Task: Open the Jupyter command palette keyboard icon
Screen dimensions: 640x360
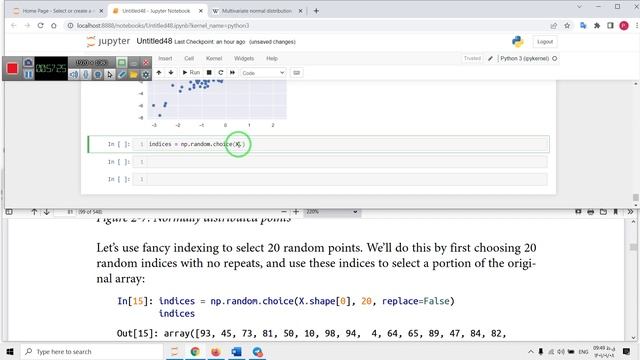Action: tap(297, 73)
